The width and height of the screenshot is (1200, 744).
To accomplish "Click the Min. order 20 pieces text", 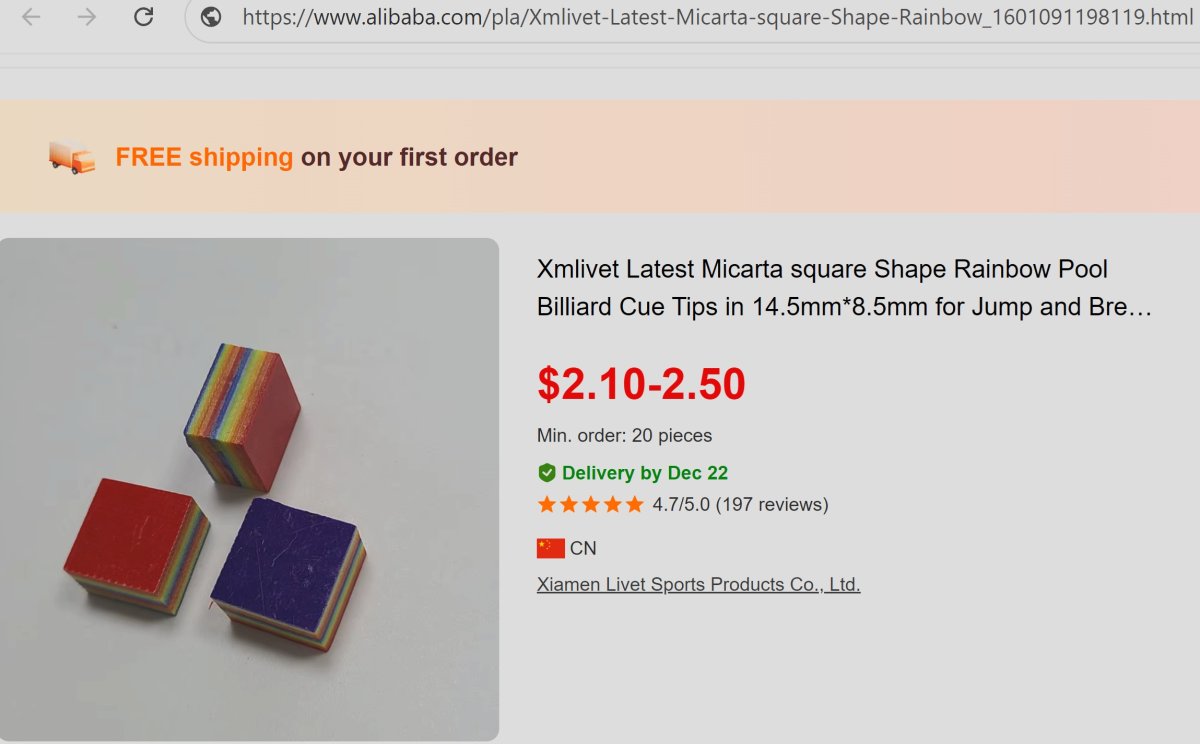I will [x=624, y=436].
